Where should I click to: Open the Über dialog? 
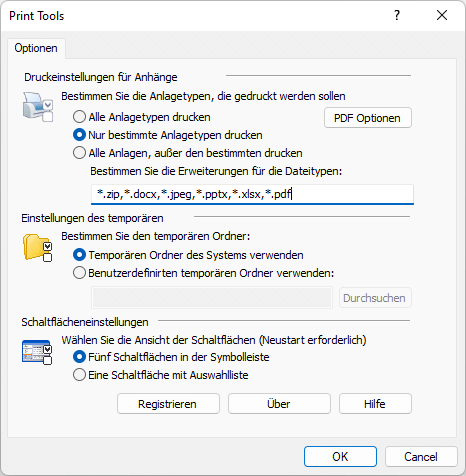pos(279,404)
